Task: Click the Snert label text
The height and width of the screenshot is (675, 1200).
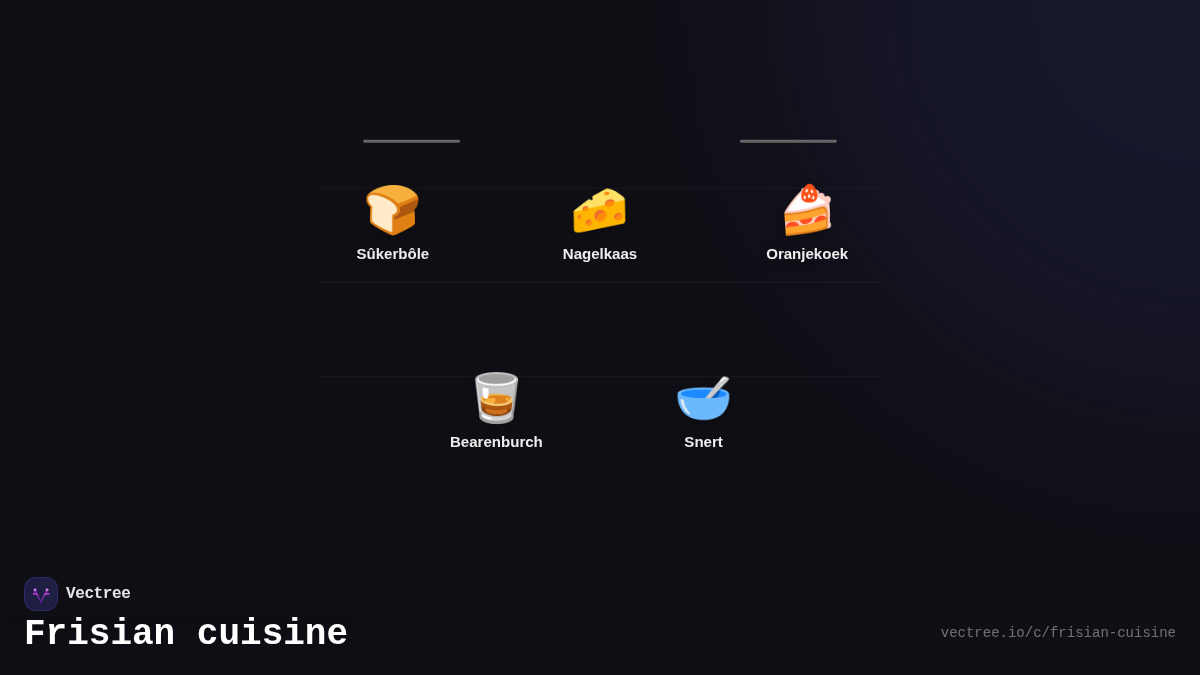Action: [x=703, y=441]
